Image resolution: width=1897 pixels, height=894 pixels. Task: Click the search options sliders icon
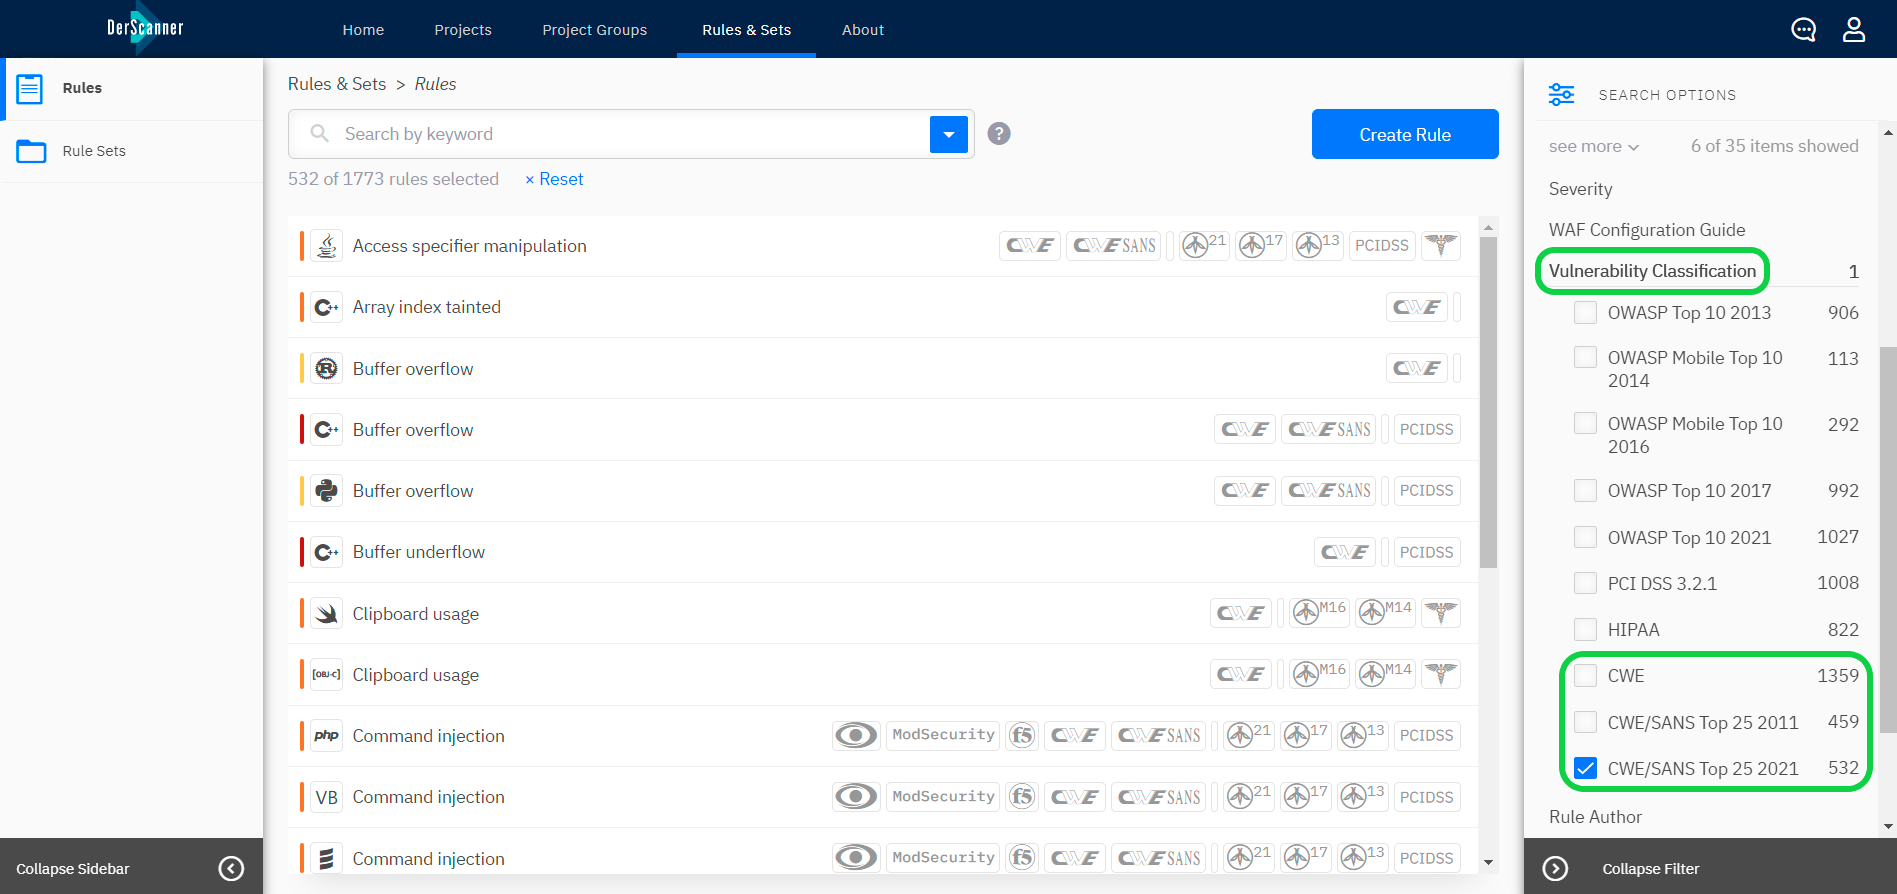[x=1561, y=94]
